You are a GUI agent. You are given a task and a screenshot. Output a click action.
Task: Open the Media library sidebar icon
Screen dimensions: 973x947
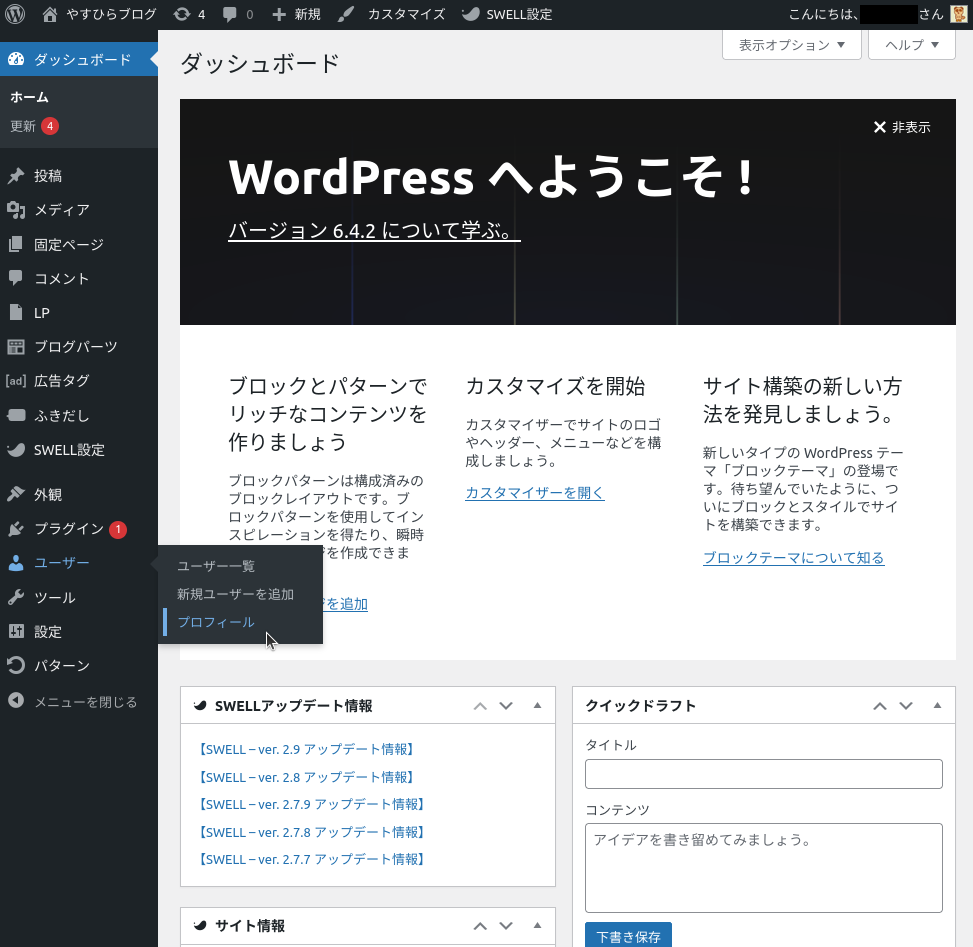tap(16, 210)
